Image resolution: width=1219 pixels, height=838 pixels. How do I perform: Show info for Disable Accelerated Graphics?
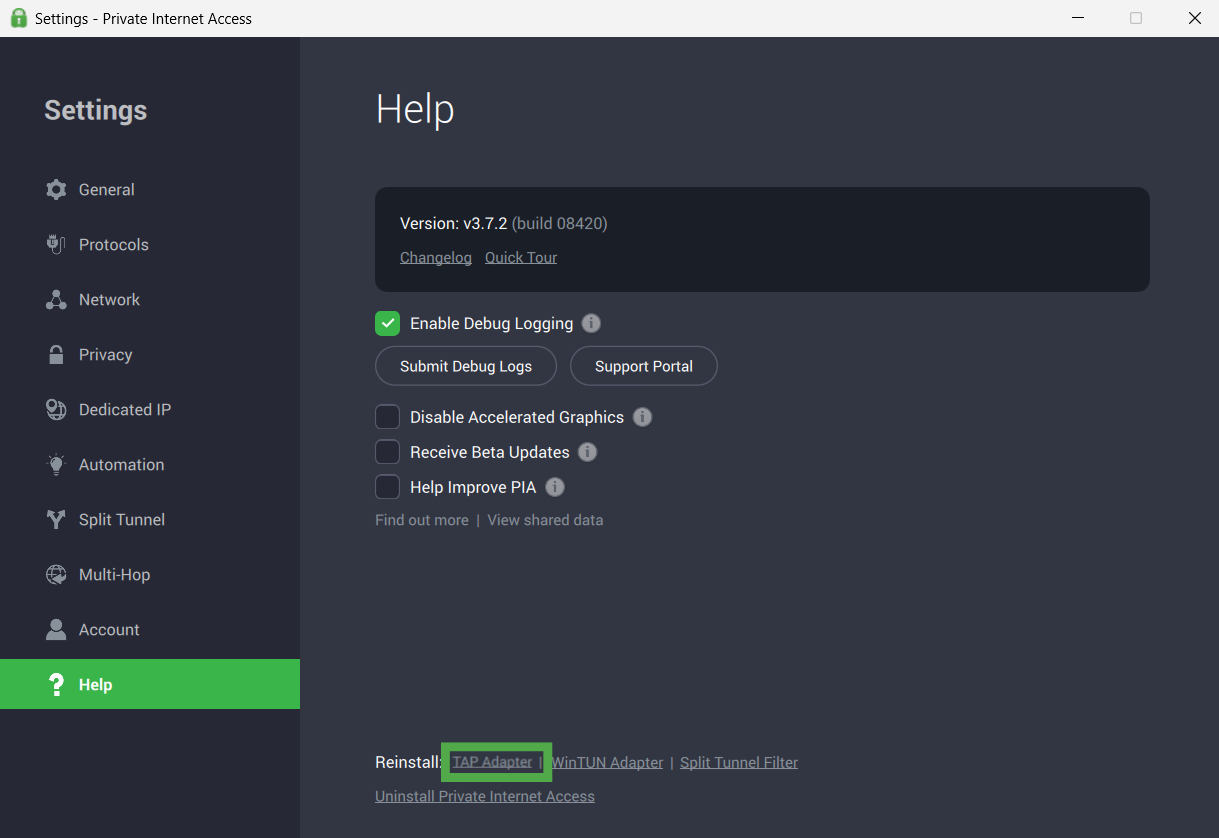point(642,417)
